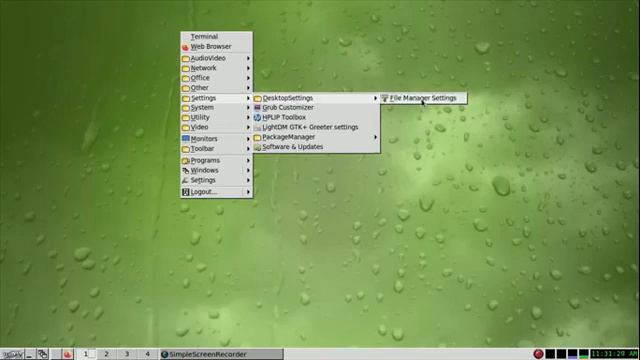The height and width of the screenshot is (360, 640).
Task: Click the window list icon in taskbar
Action: tap(42, 354)
